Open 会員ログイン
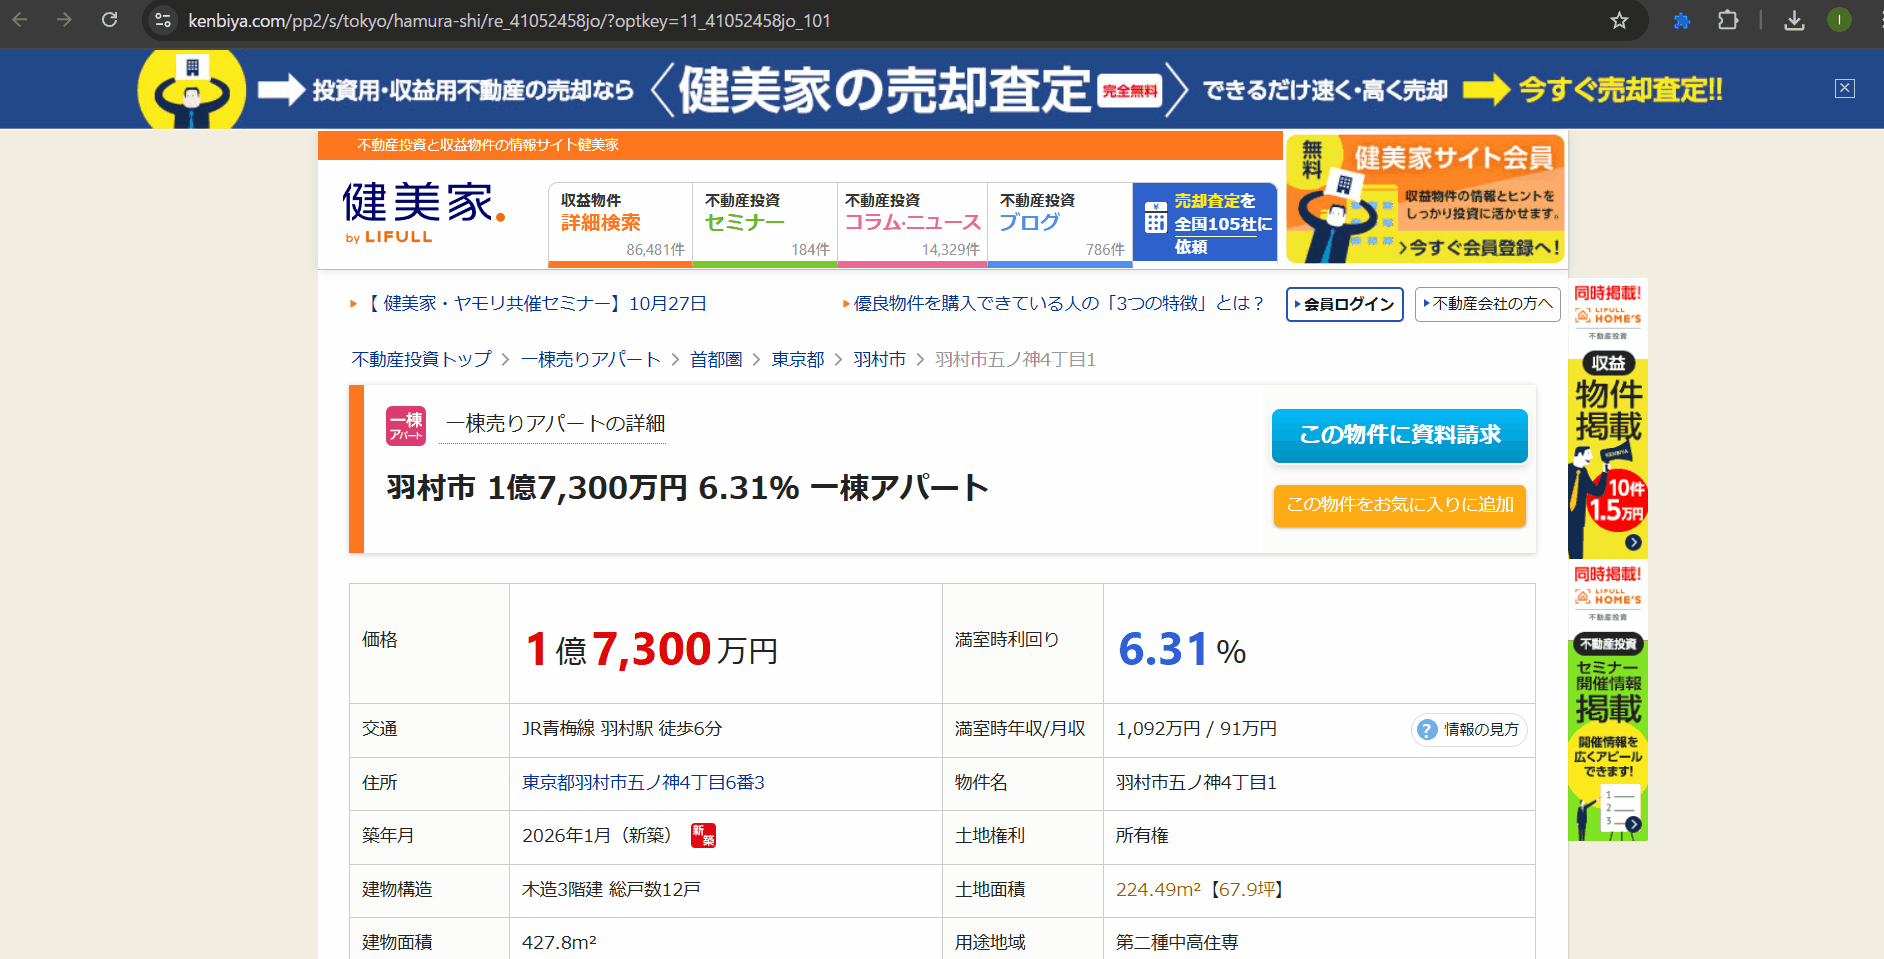The height and width of the screenshot is (959, 1884). (x=1344, y=304)
